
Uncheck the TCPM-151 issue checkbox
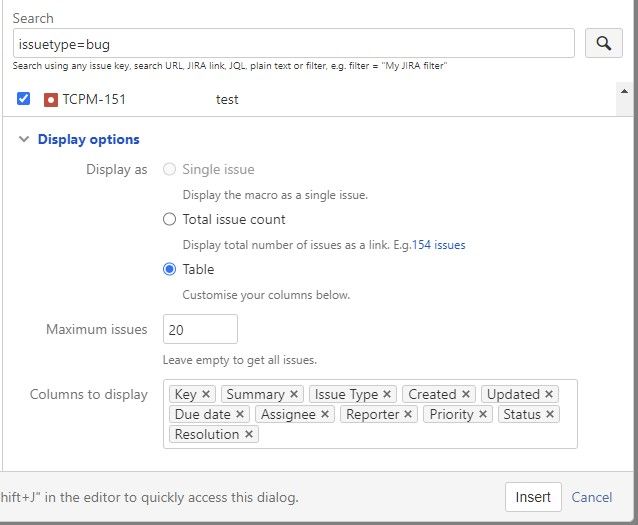coord(23,98)
